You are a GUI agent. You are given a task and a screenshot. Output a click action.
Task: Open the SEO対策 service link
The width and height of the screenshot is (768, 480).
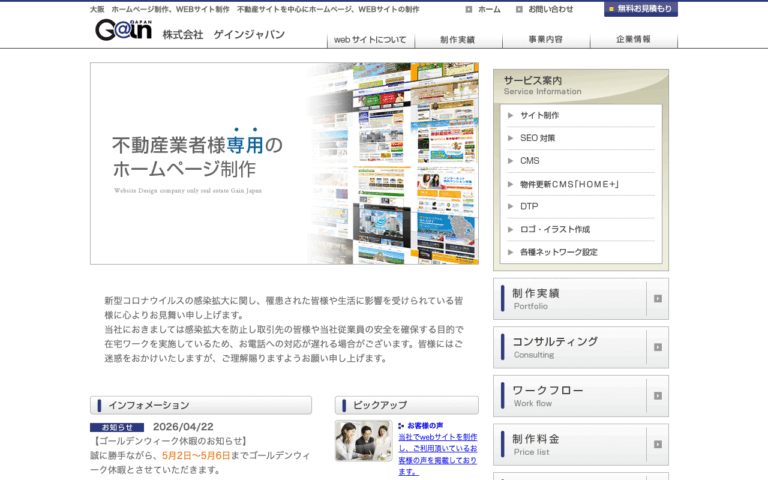[538, 138]
